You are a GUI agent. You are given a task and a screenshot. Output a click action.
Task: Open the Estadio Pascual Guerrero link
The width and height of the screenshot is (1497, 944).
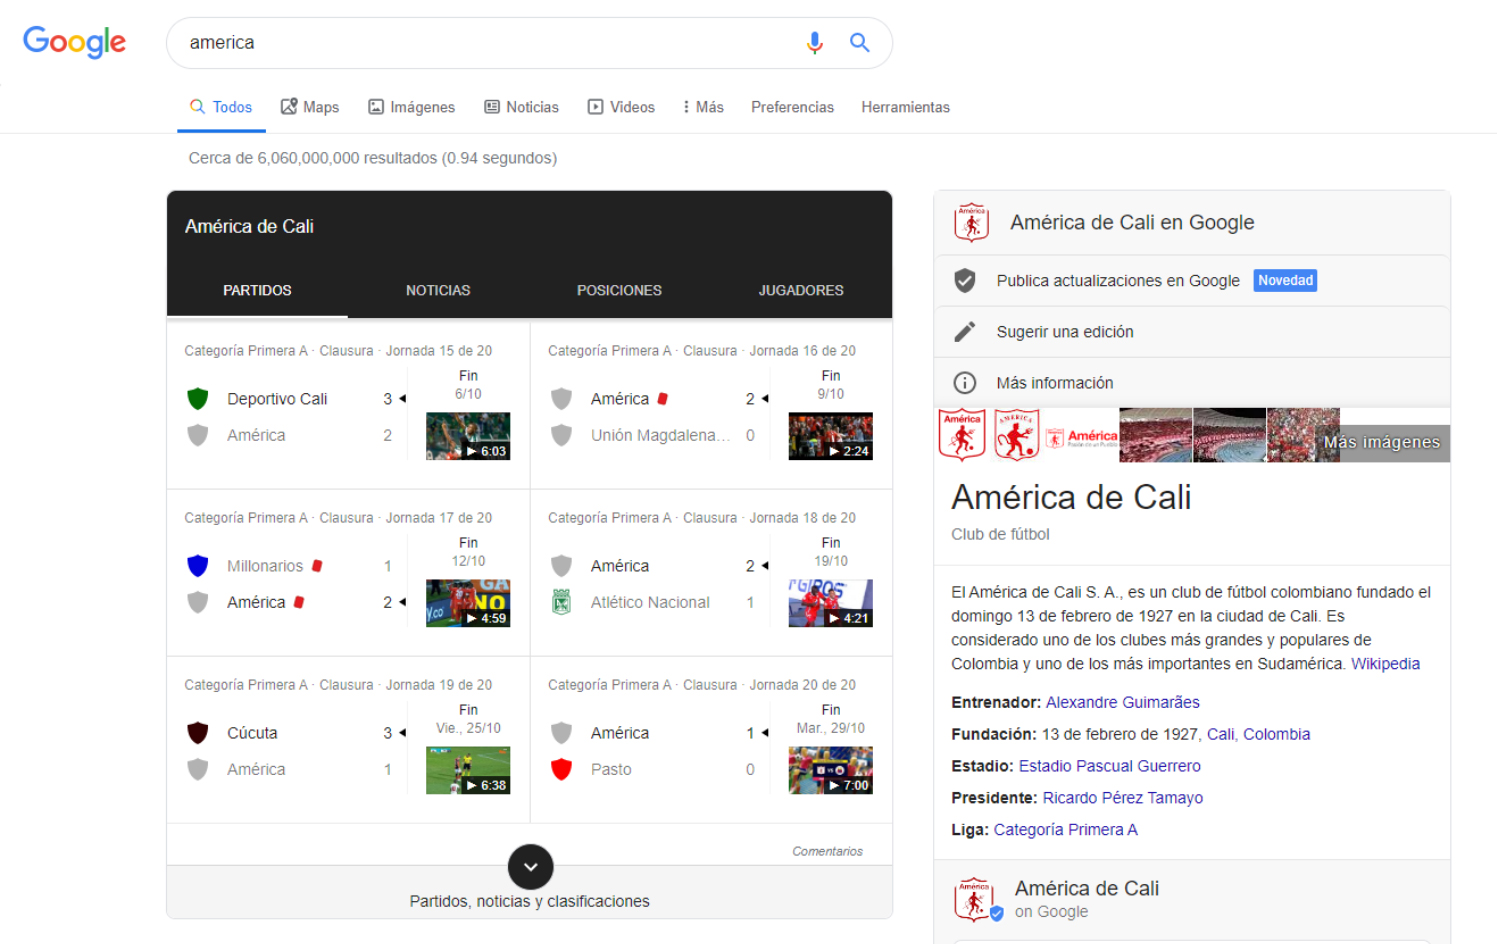[1109, 766]
